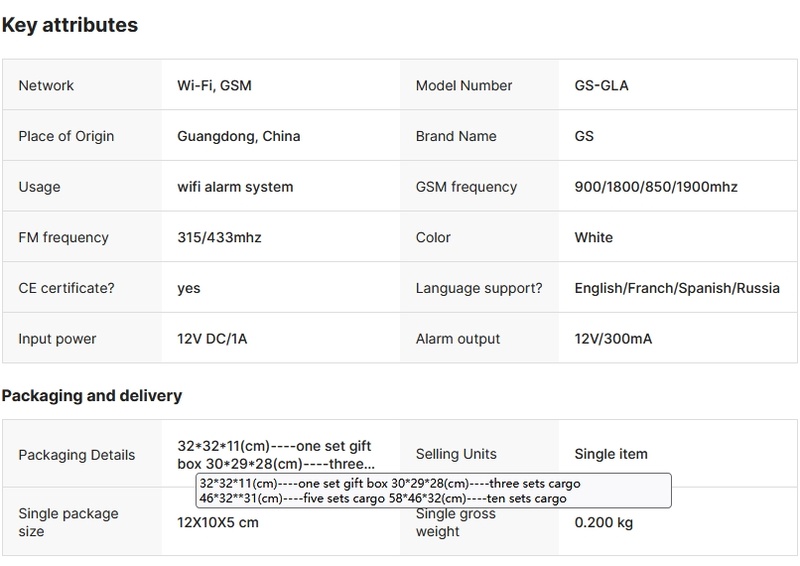The image size is (800, 566).
Task: Click the "Model Number" label cell
Action: 464,86
